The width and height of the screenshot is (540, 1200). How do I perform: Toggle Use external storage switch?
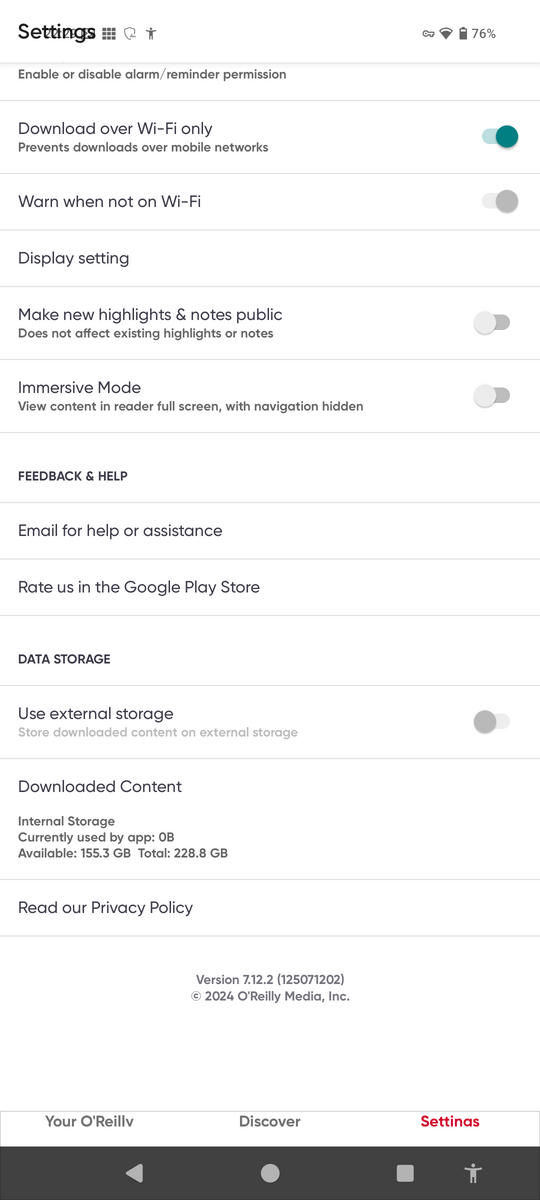[x=492, y=721]
